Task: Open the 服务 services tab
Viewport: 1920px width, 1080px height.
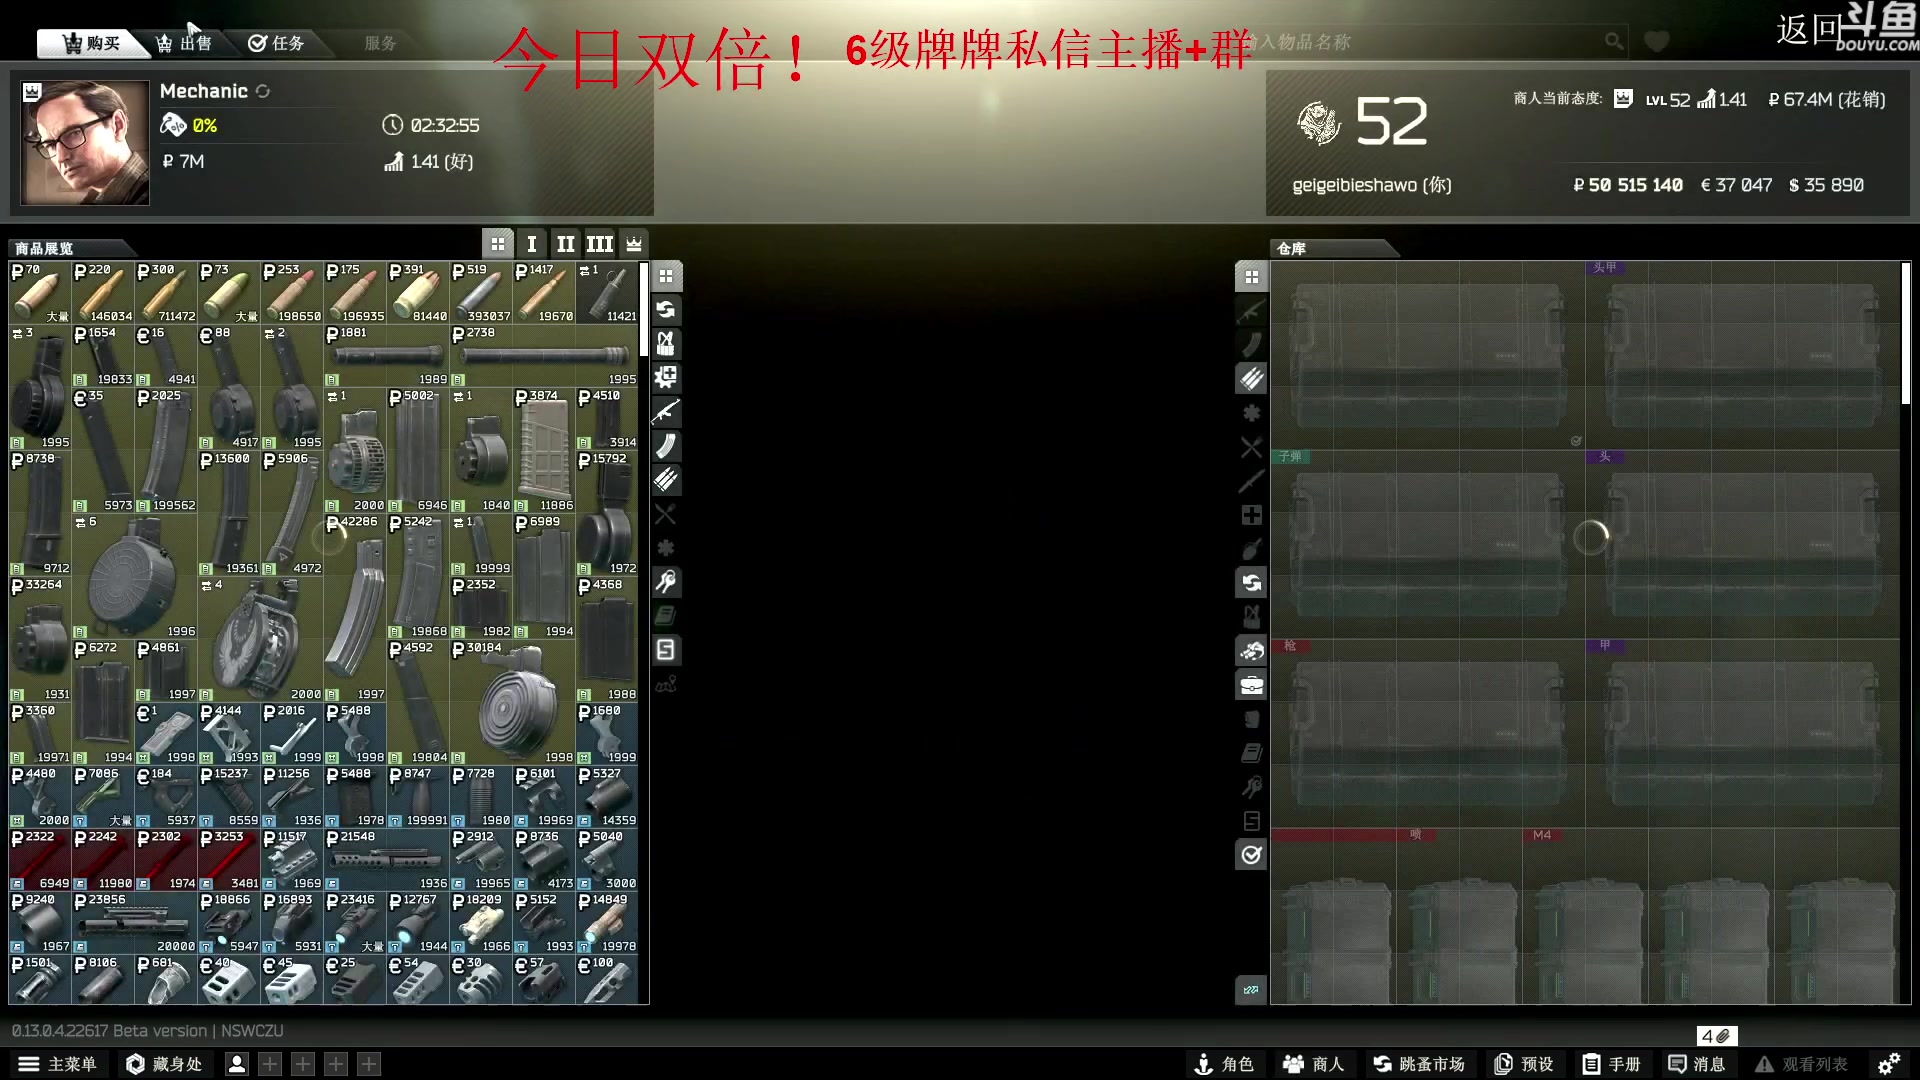Action: pyautogui.click(x=380, y=43)
